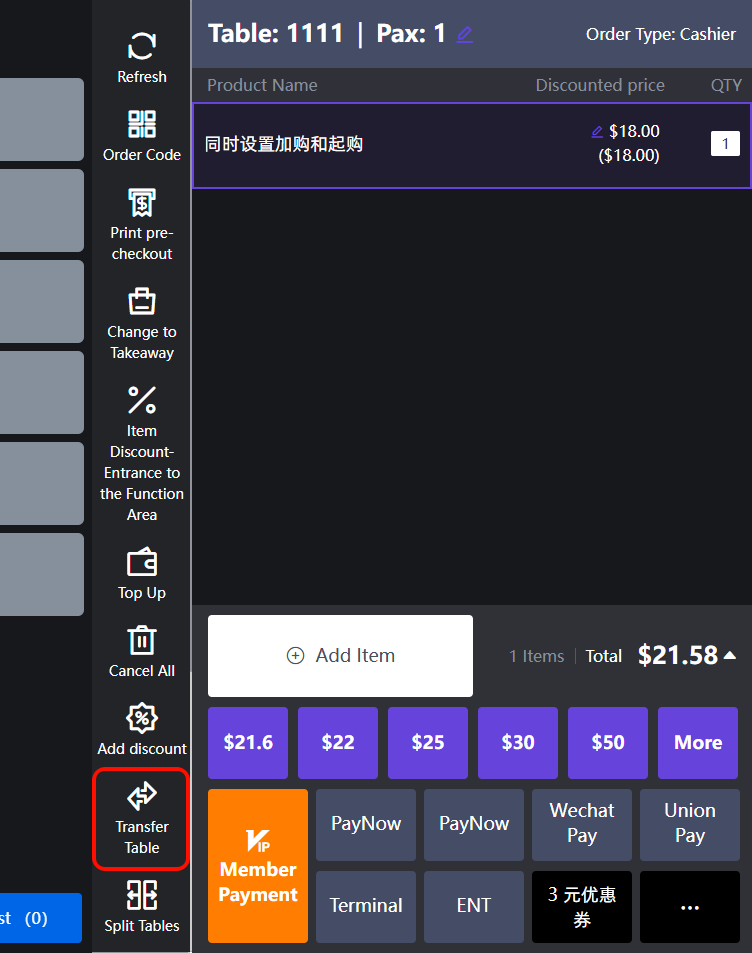Select the $50 quick cash amount
This screenshot has height=953, width=752.
coord(608,742)
